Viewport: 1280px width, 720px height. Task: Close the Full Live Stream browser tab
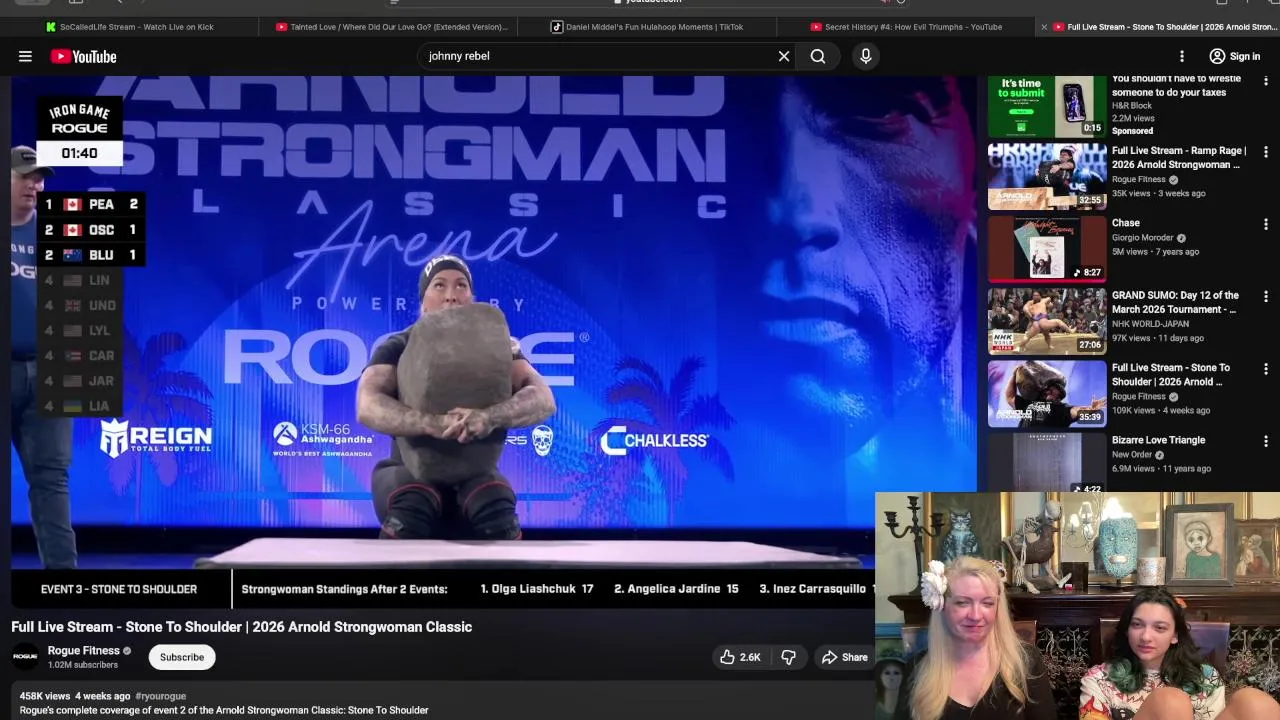coord(1044,27)
